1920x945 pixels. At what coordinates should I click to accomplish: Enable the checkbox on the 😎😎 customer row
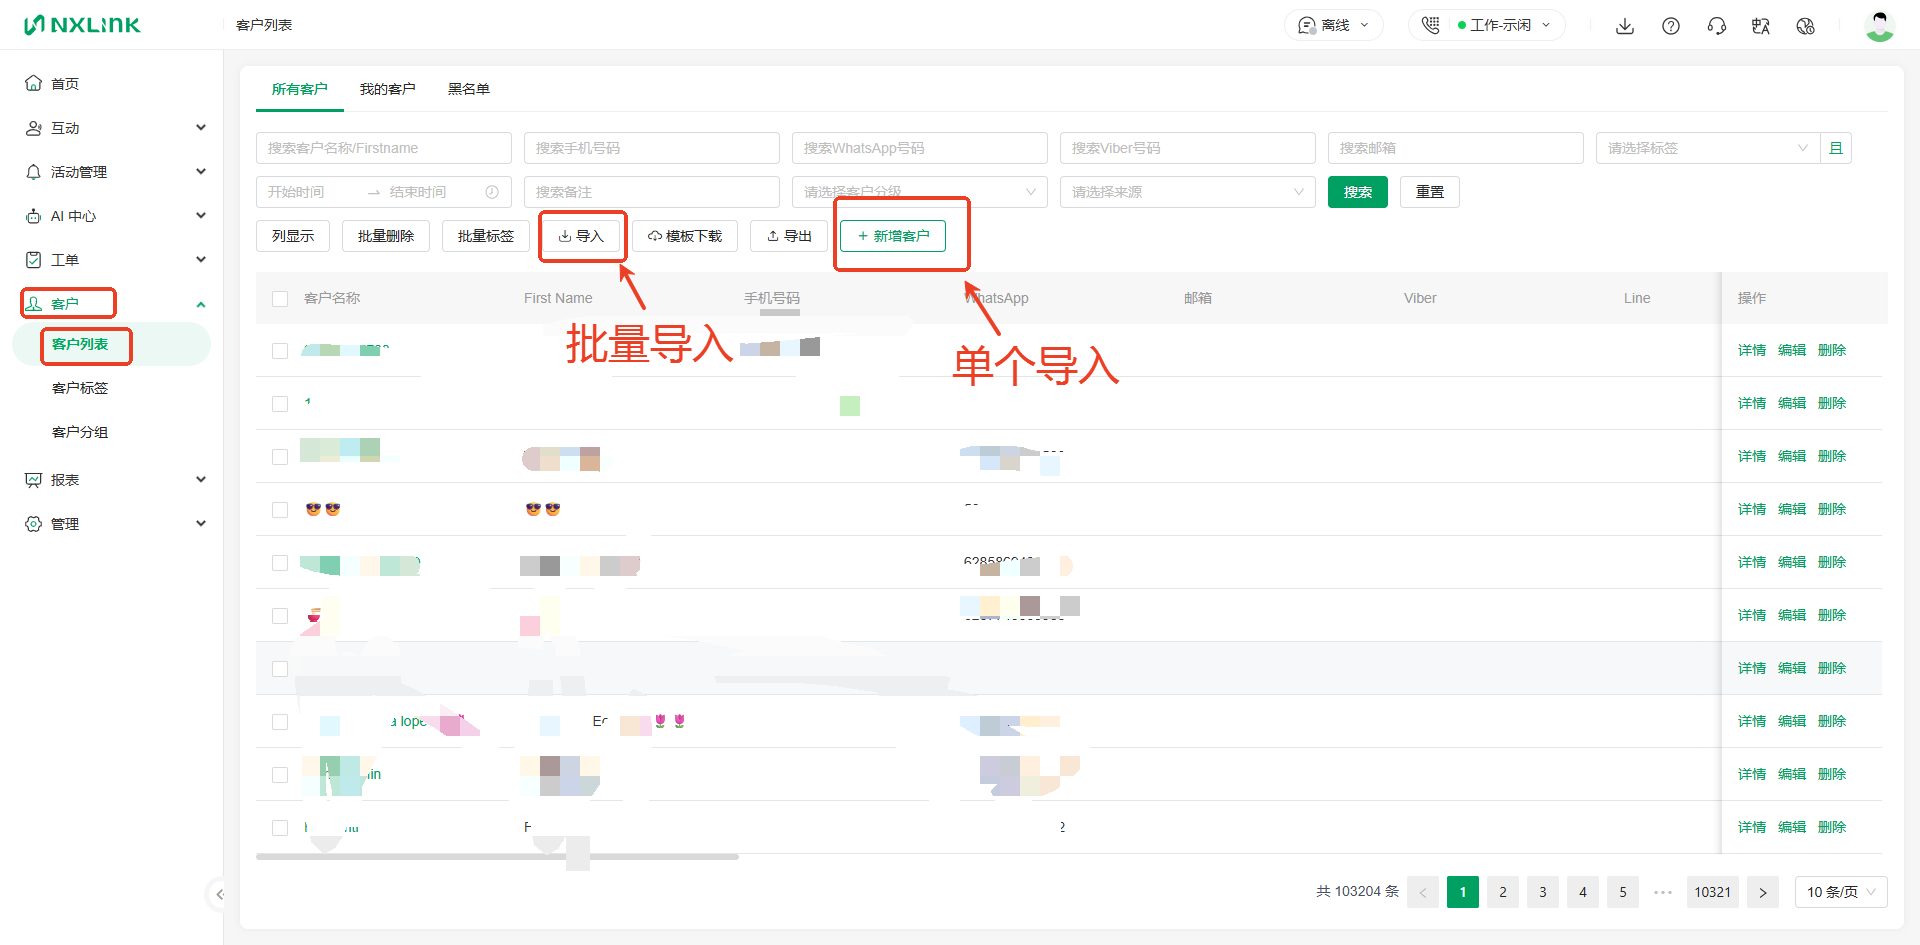pyautogui.click(x=280, y=509)
